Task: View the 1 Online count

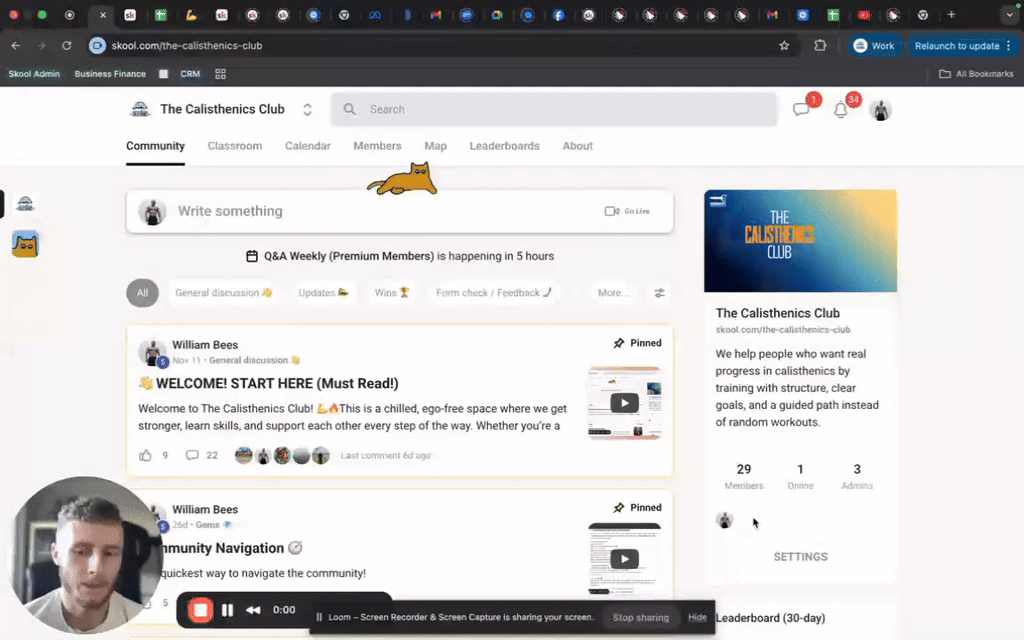Action: 800,476
